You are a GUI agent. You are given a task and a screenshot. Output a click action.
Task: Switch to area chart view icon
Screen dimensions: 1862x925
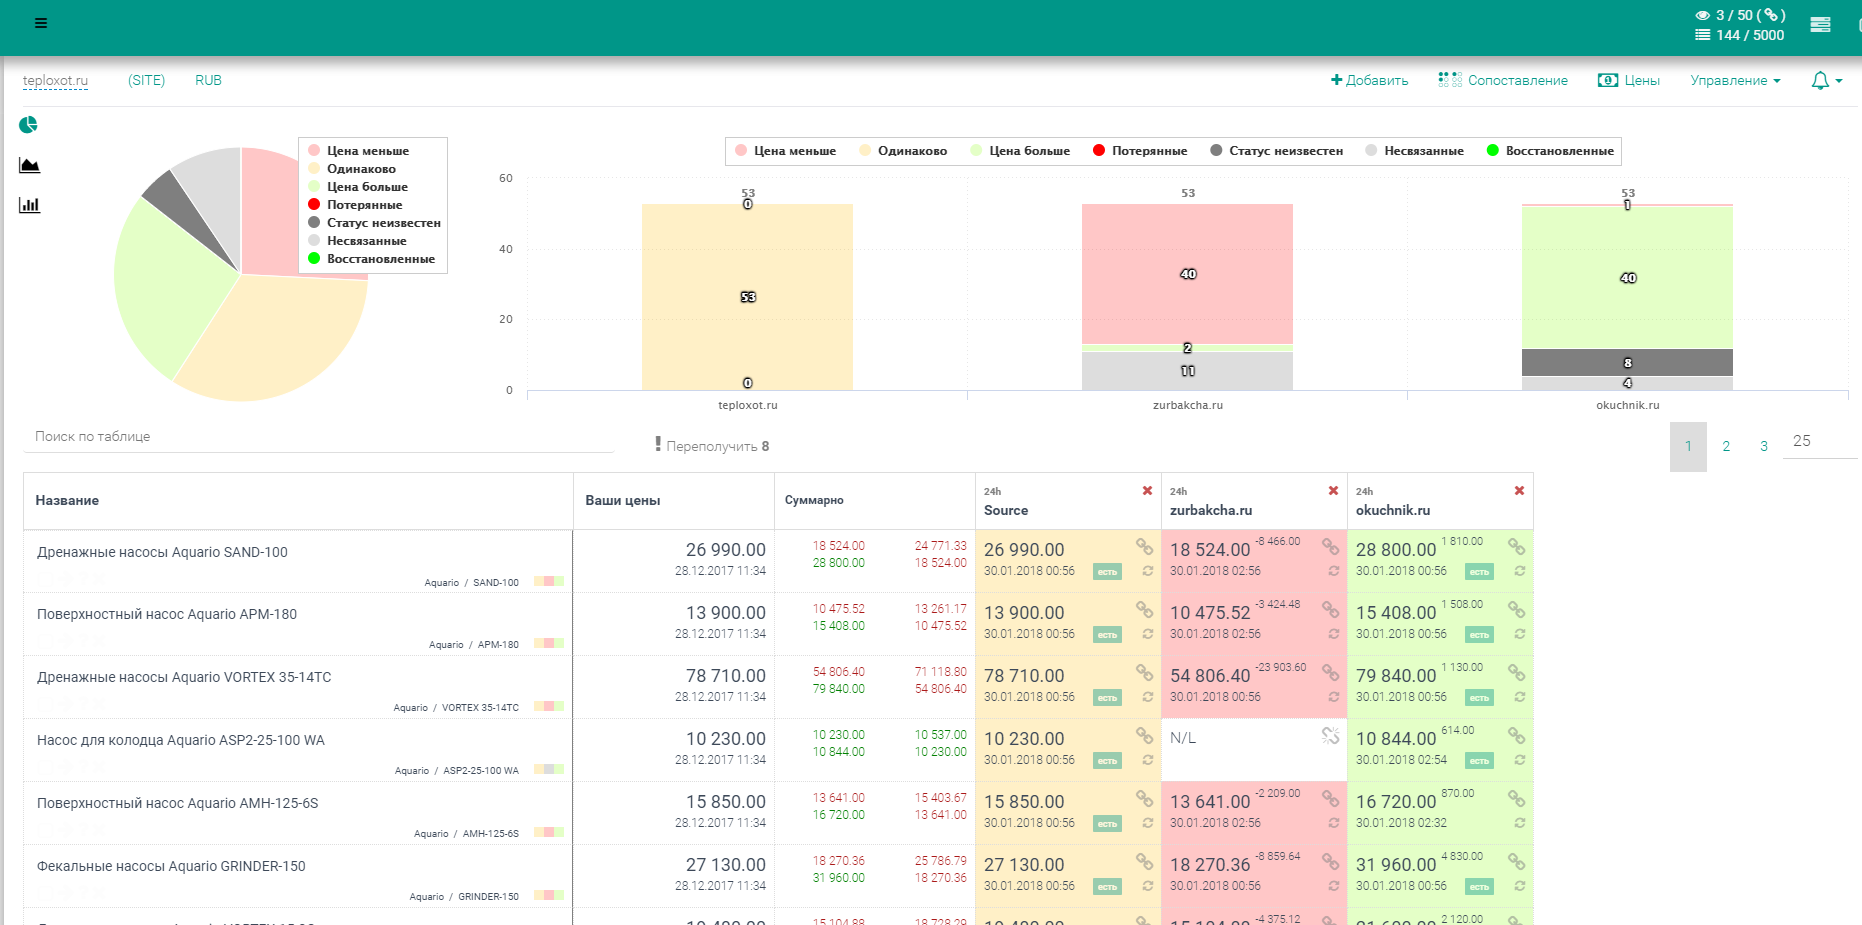(x=29, y=165)
